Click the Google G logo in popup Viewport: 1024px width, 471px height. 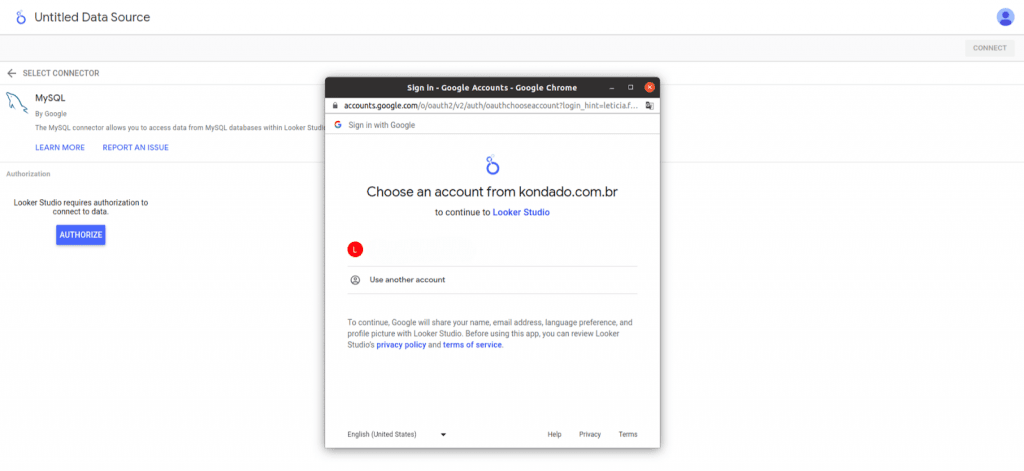[x=338, y=125]
